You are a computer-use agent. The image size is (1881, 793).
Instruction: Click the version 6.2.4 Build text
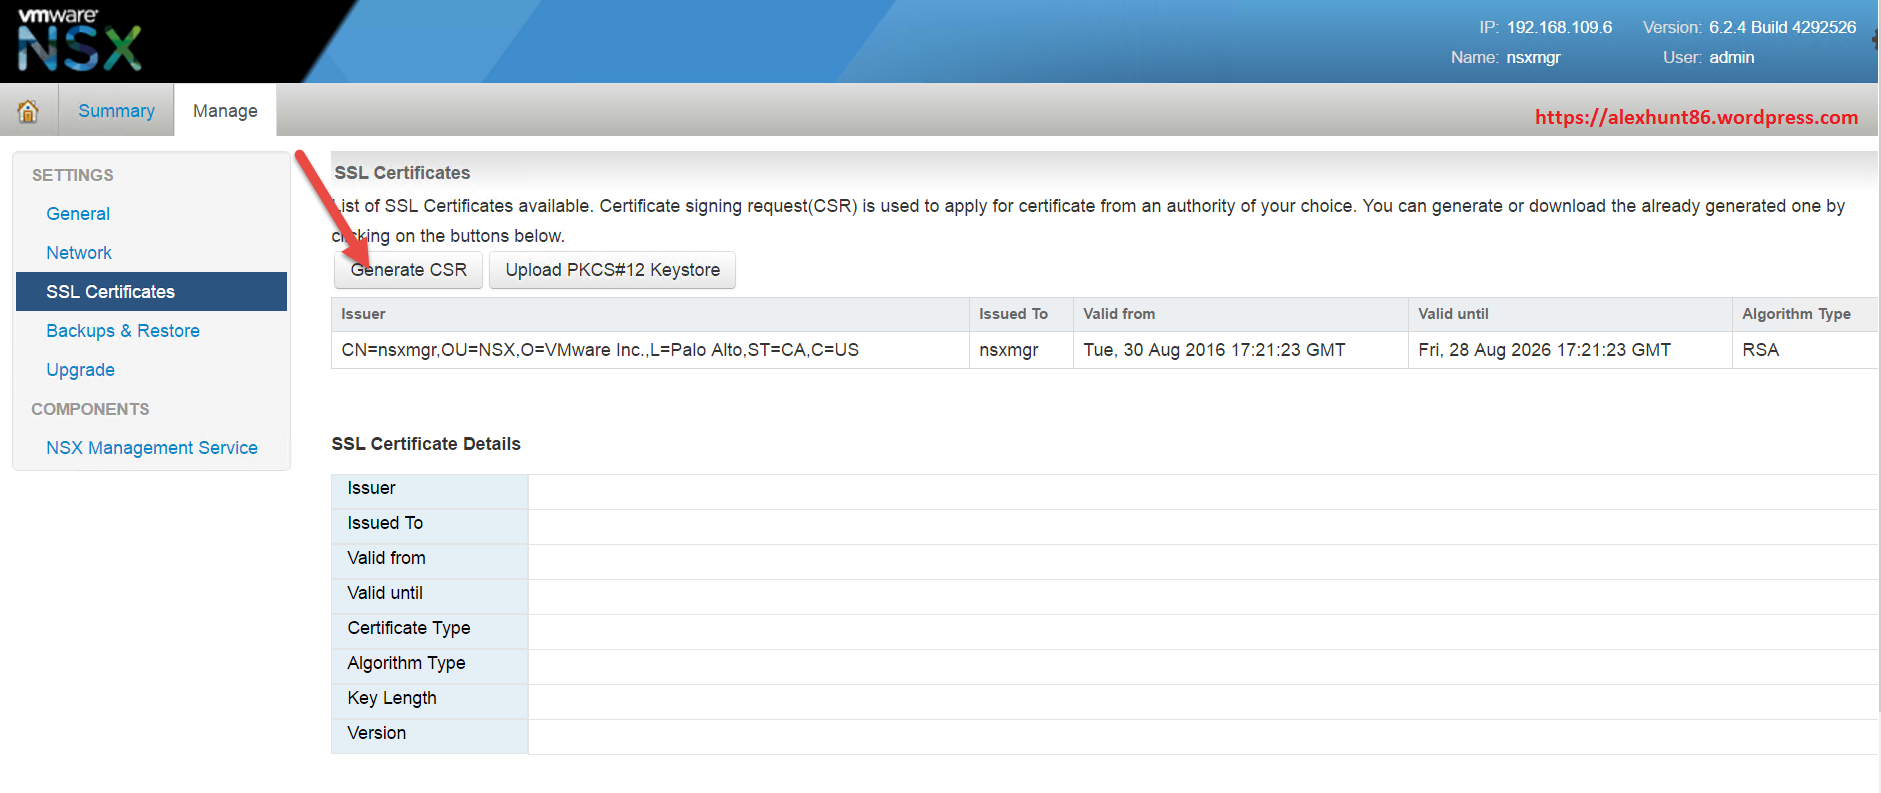pyautogui.click(x=1782, y=27)
